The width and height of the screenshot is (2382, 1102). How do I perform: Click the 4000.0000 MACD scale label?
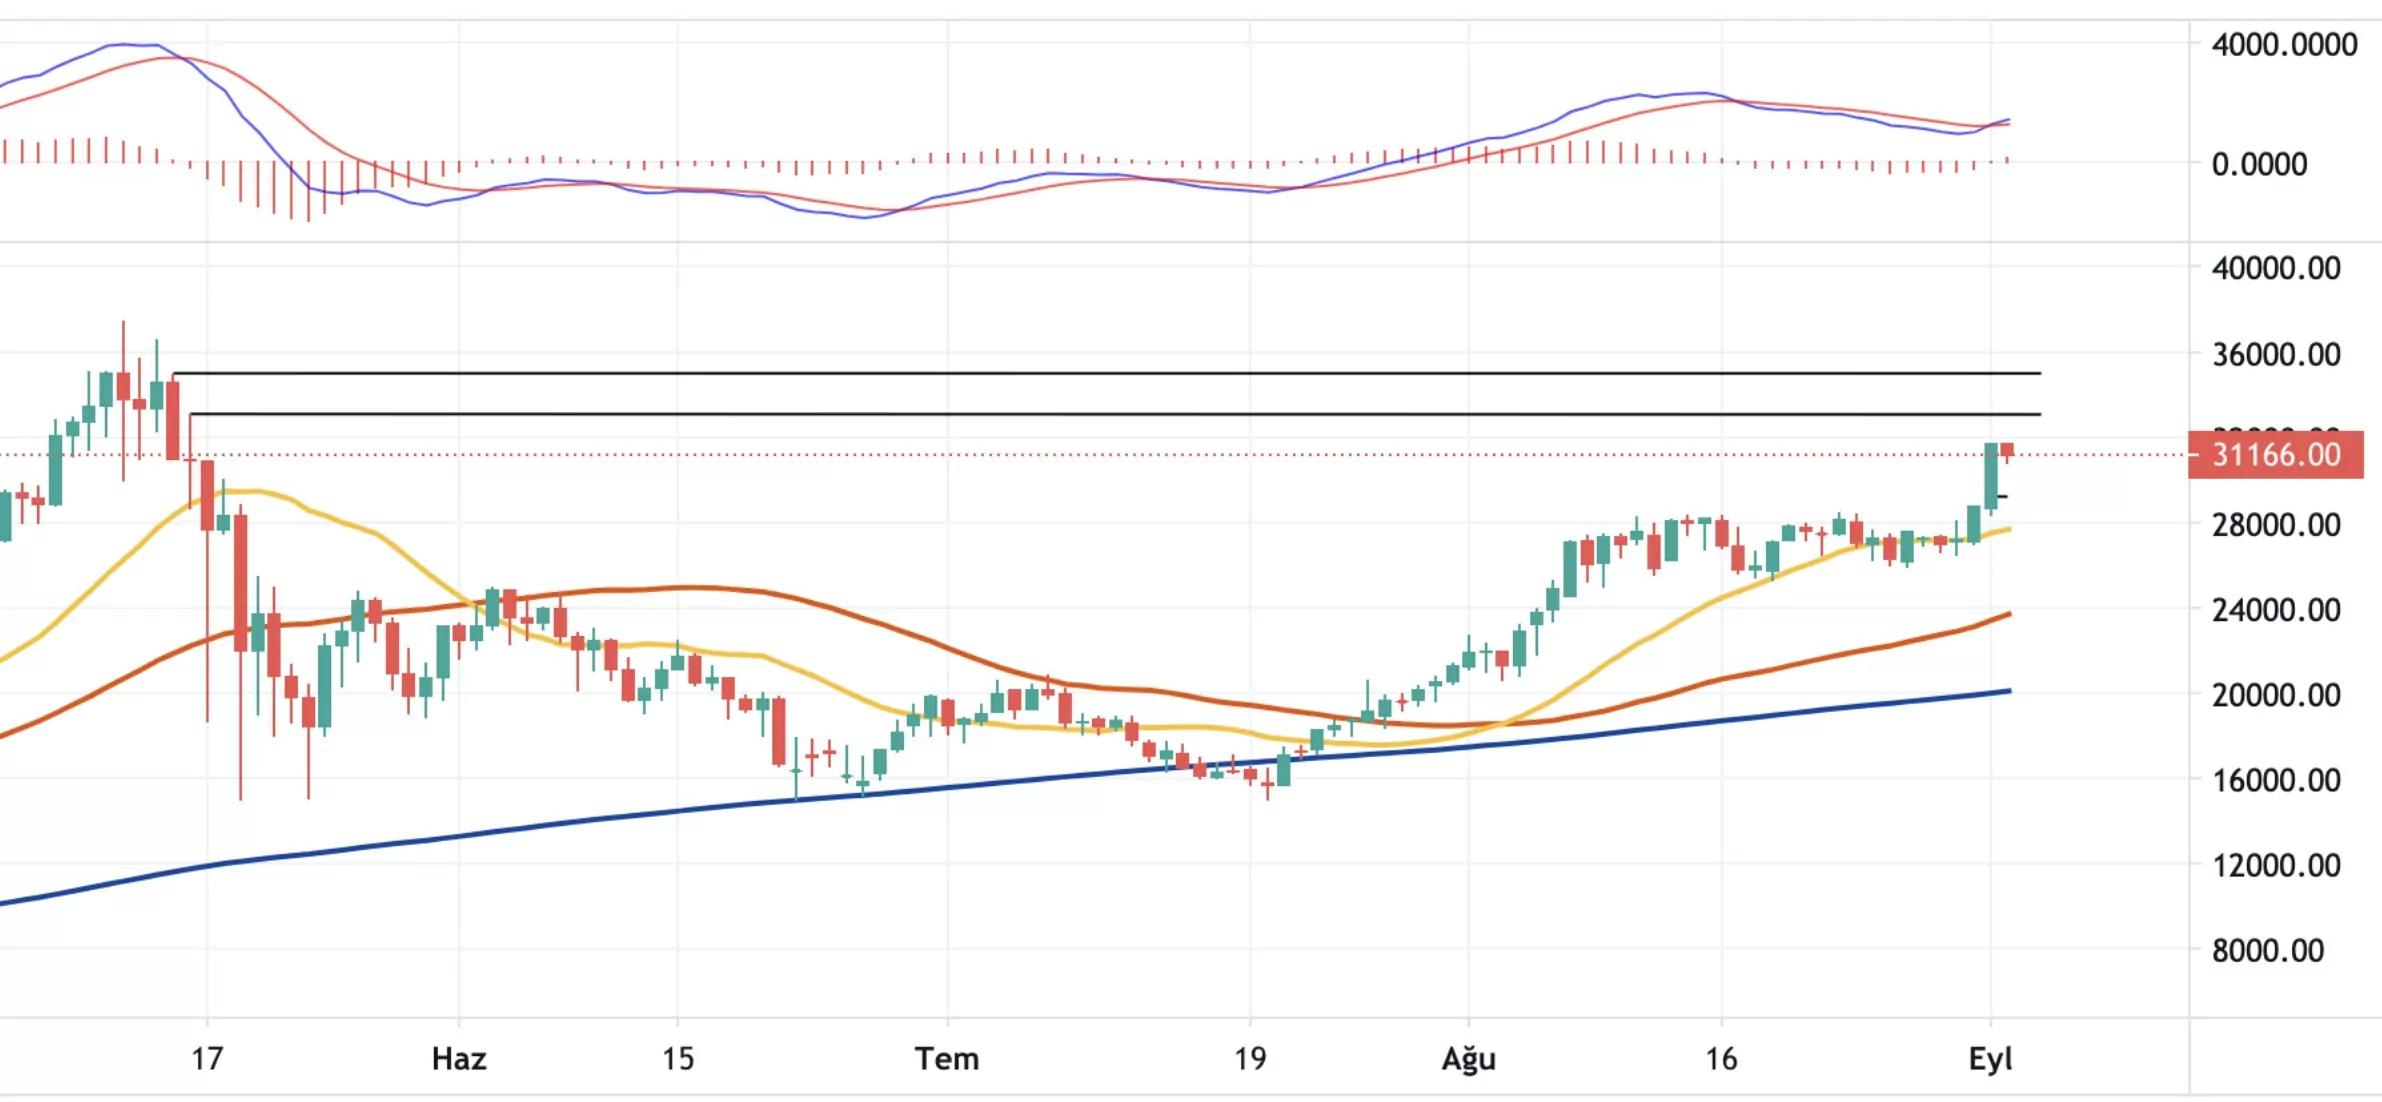2284,44
